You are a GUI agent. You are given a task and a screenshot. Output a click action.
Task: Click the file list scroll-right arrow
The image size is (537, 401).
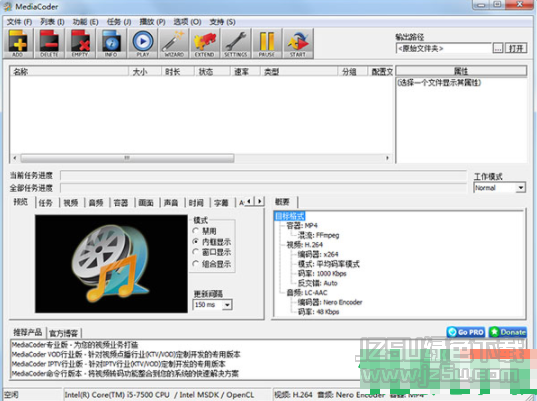[387, 158]
